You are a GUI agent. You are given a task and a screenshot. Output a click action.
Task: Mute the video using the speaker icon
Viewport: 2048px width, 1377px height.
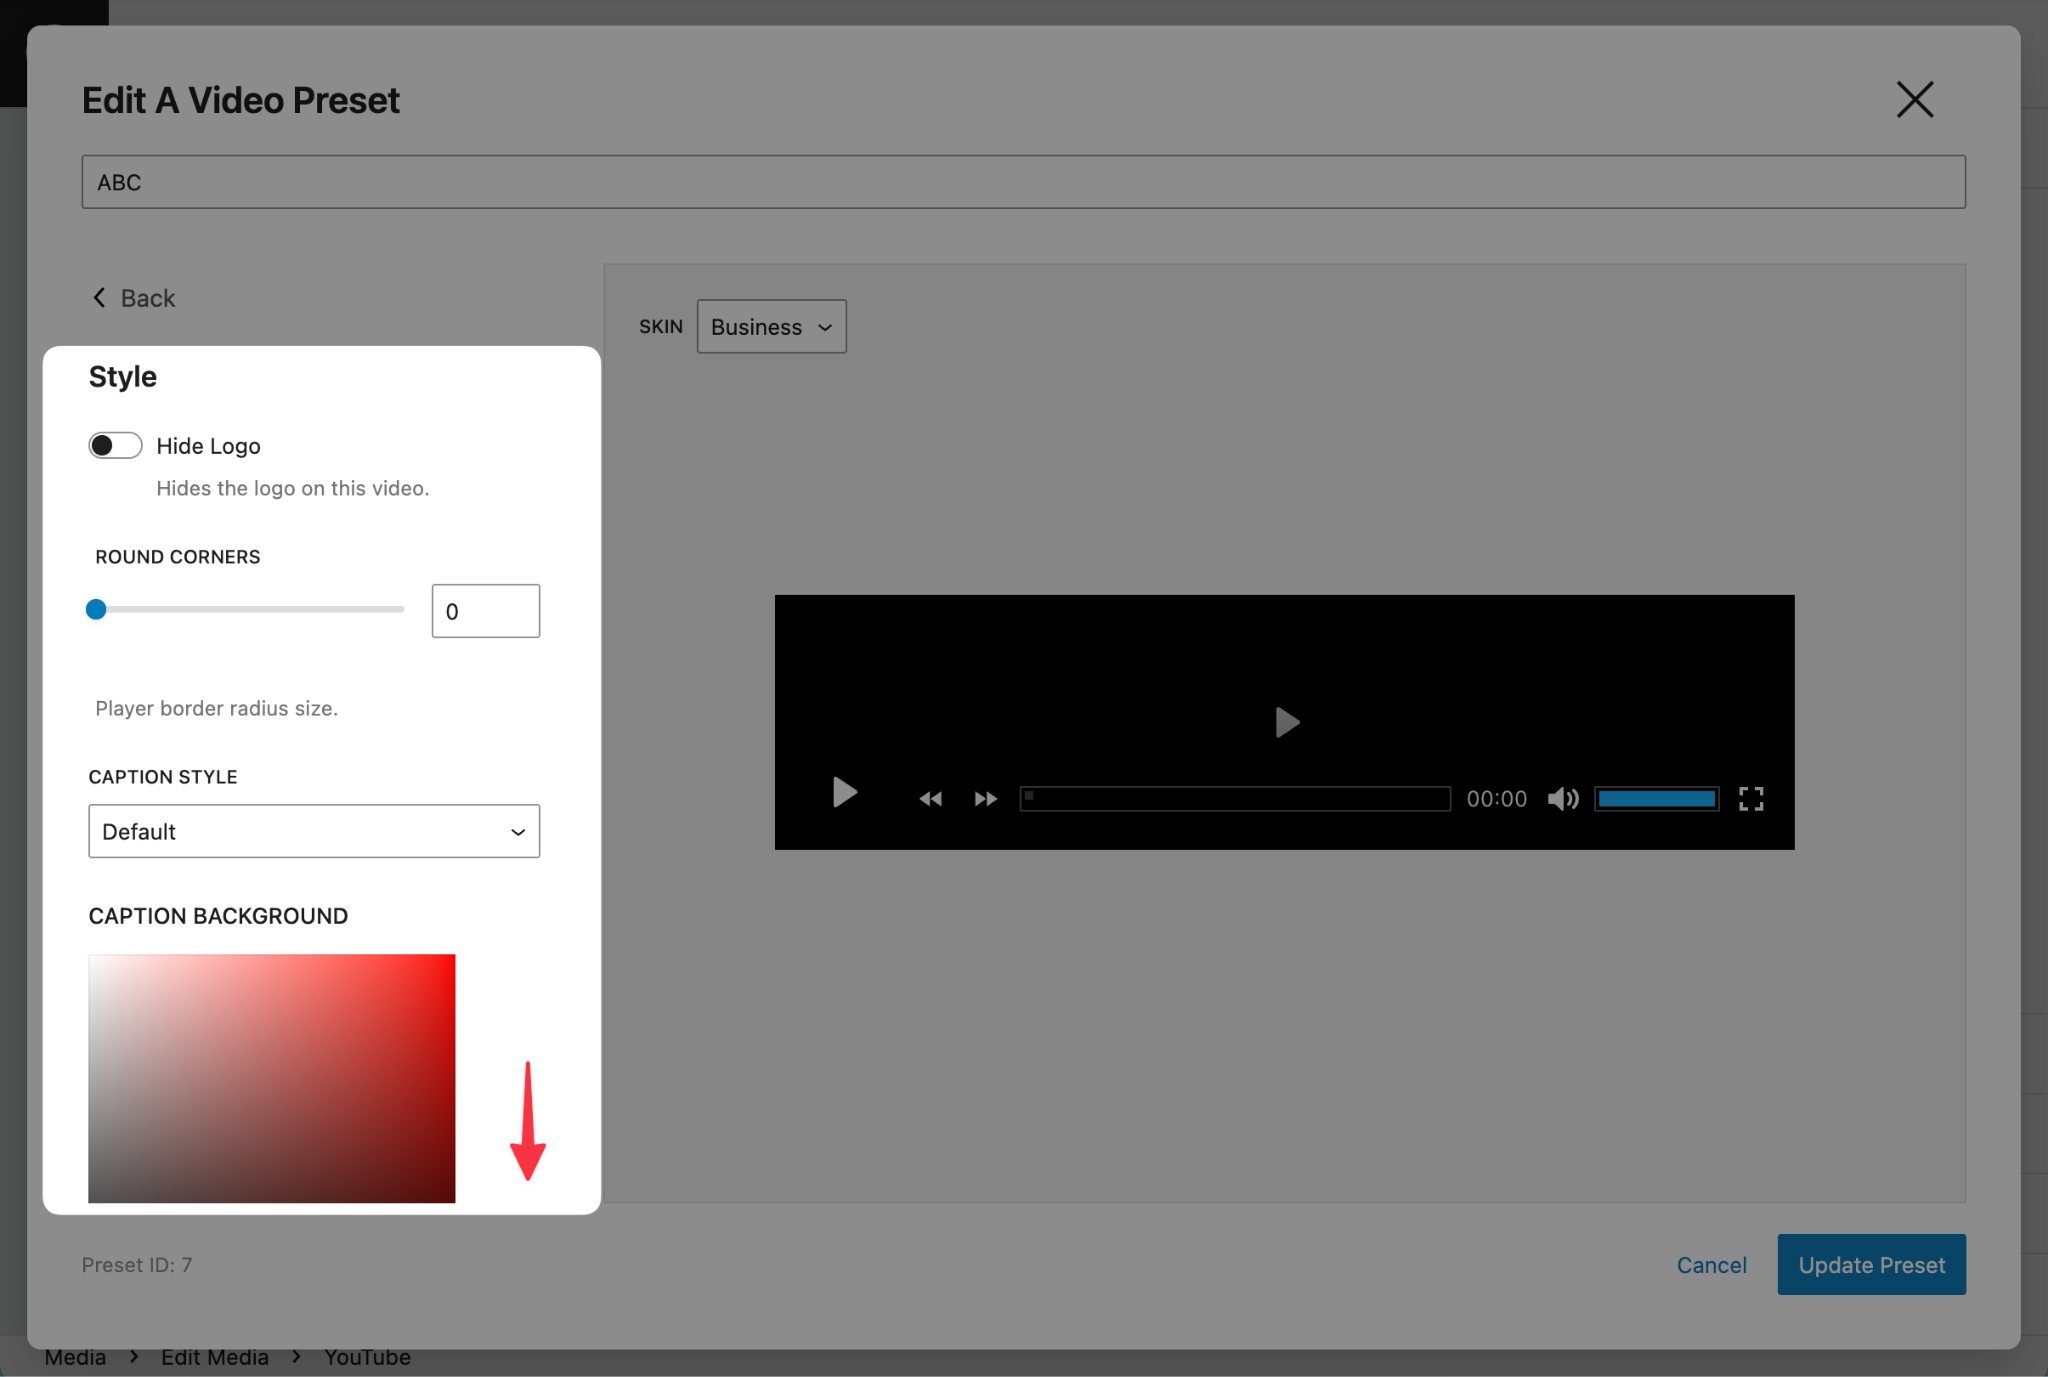click(x=1561, y=797)
